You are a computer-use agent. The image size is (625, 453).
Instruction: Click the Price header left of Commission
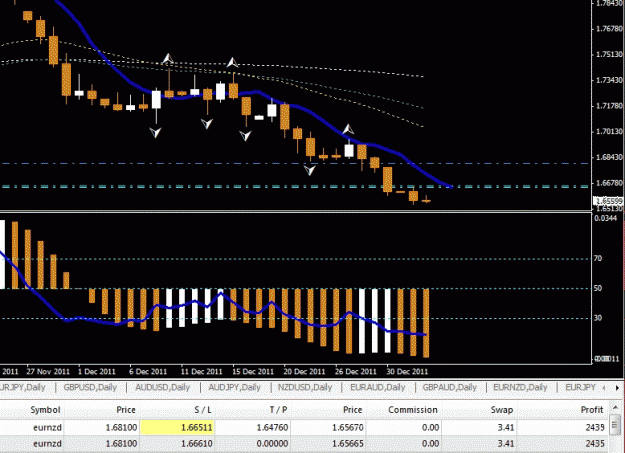tap(353, 410)
